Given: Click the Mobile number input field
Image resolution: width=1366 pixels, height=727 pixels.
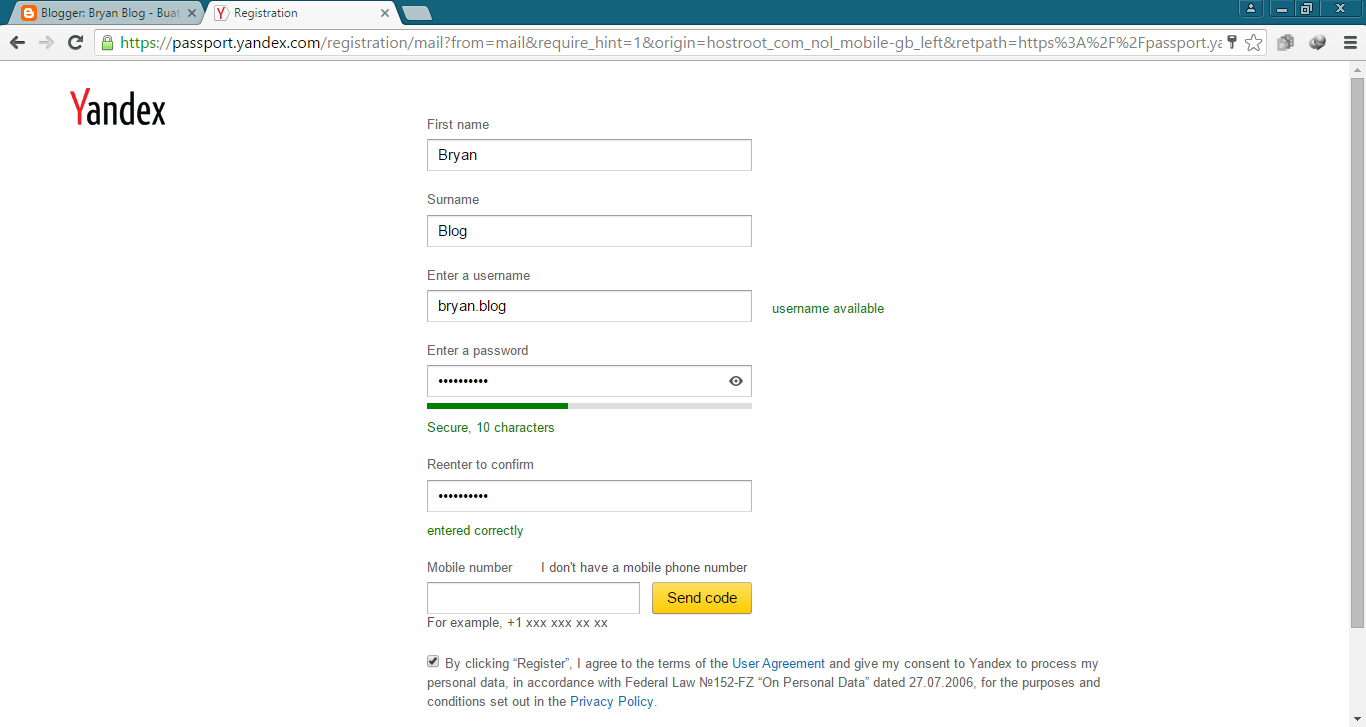Looking at the screenshot, I should click(533, 598).
